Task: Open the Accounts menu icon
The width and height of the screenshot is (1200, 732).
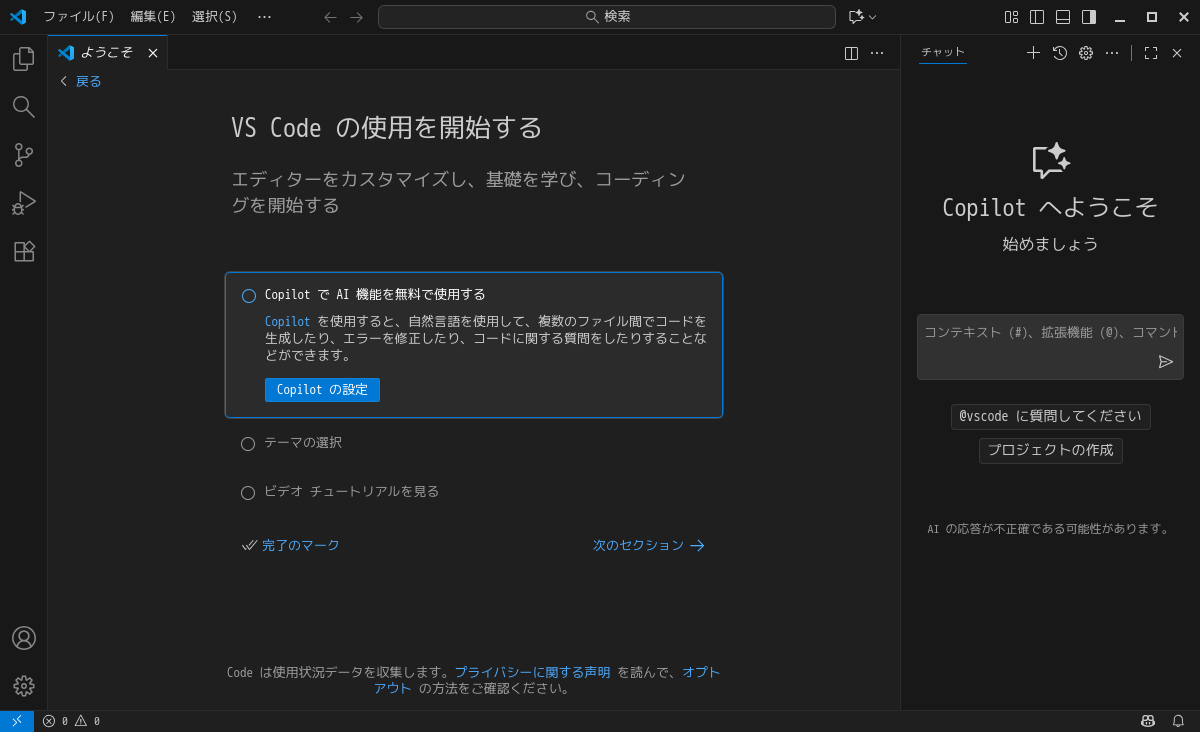Action: (x=24, y=638)
